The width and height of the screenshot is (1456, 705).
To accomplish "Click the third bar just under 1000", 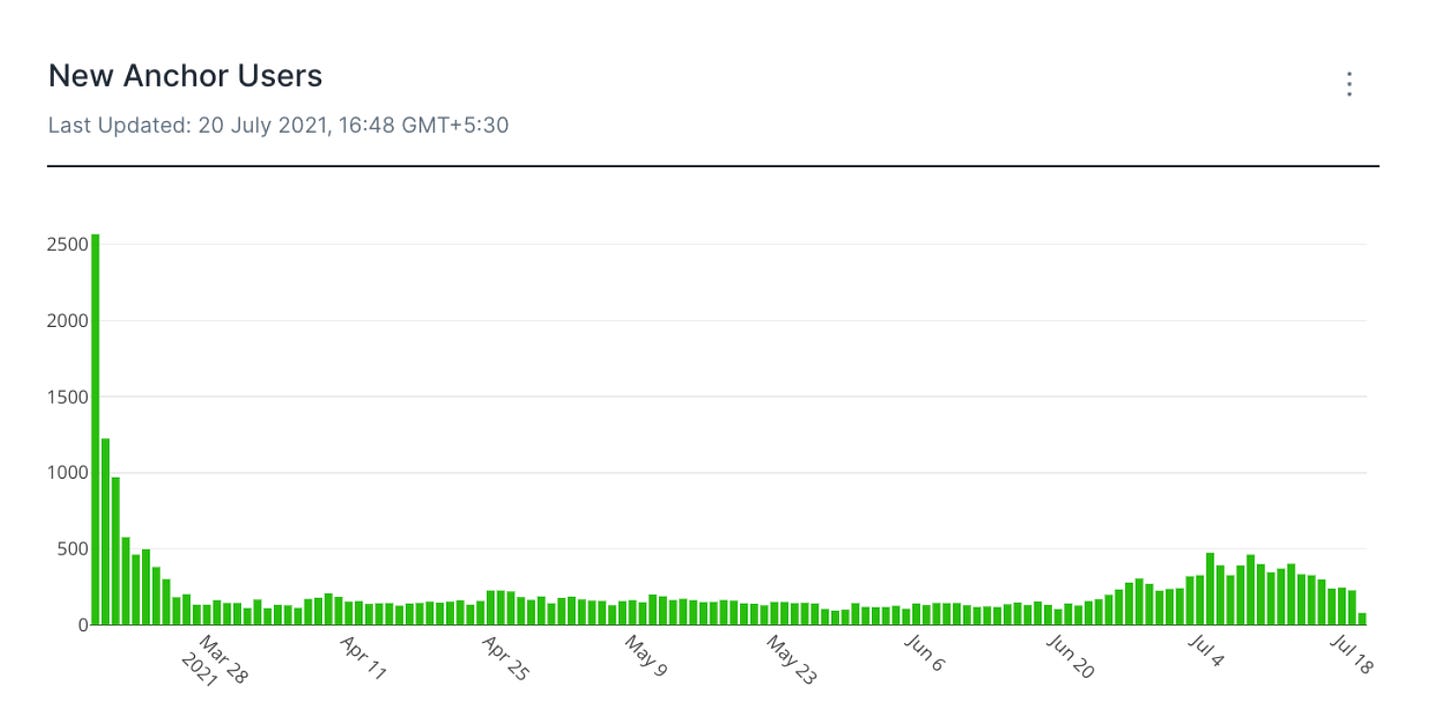I will click(x=116, y=551).
